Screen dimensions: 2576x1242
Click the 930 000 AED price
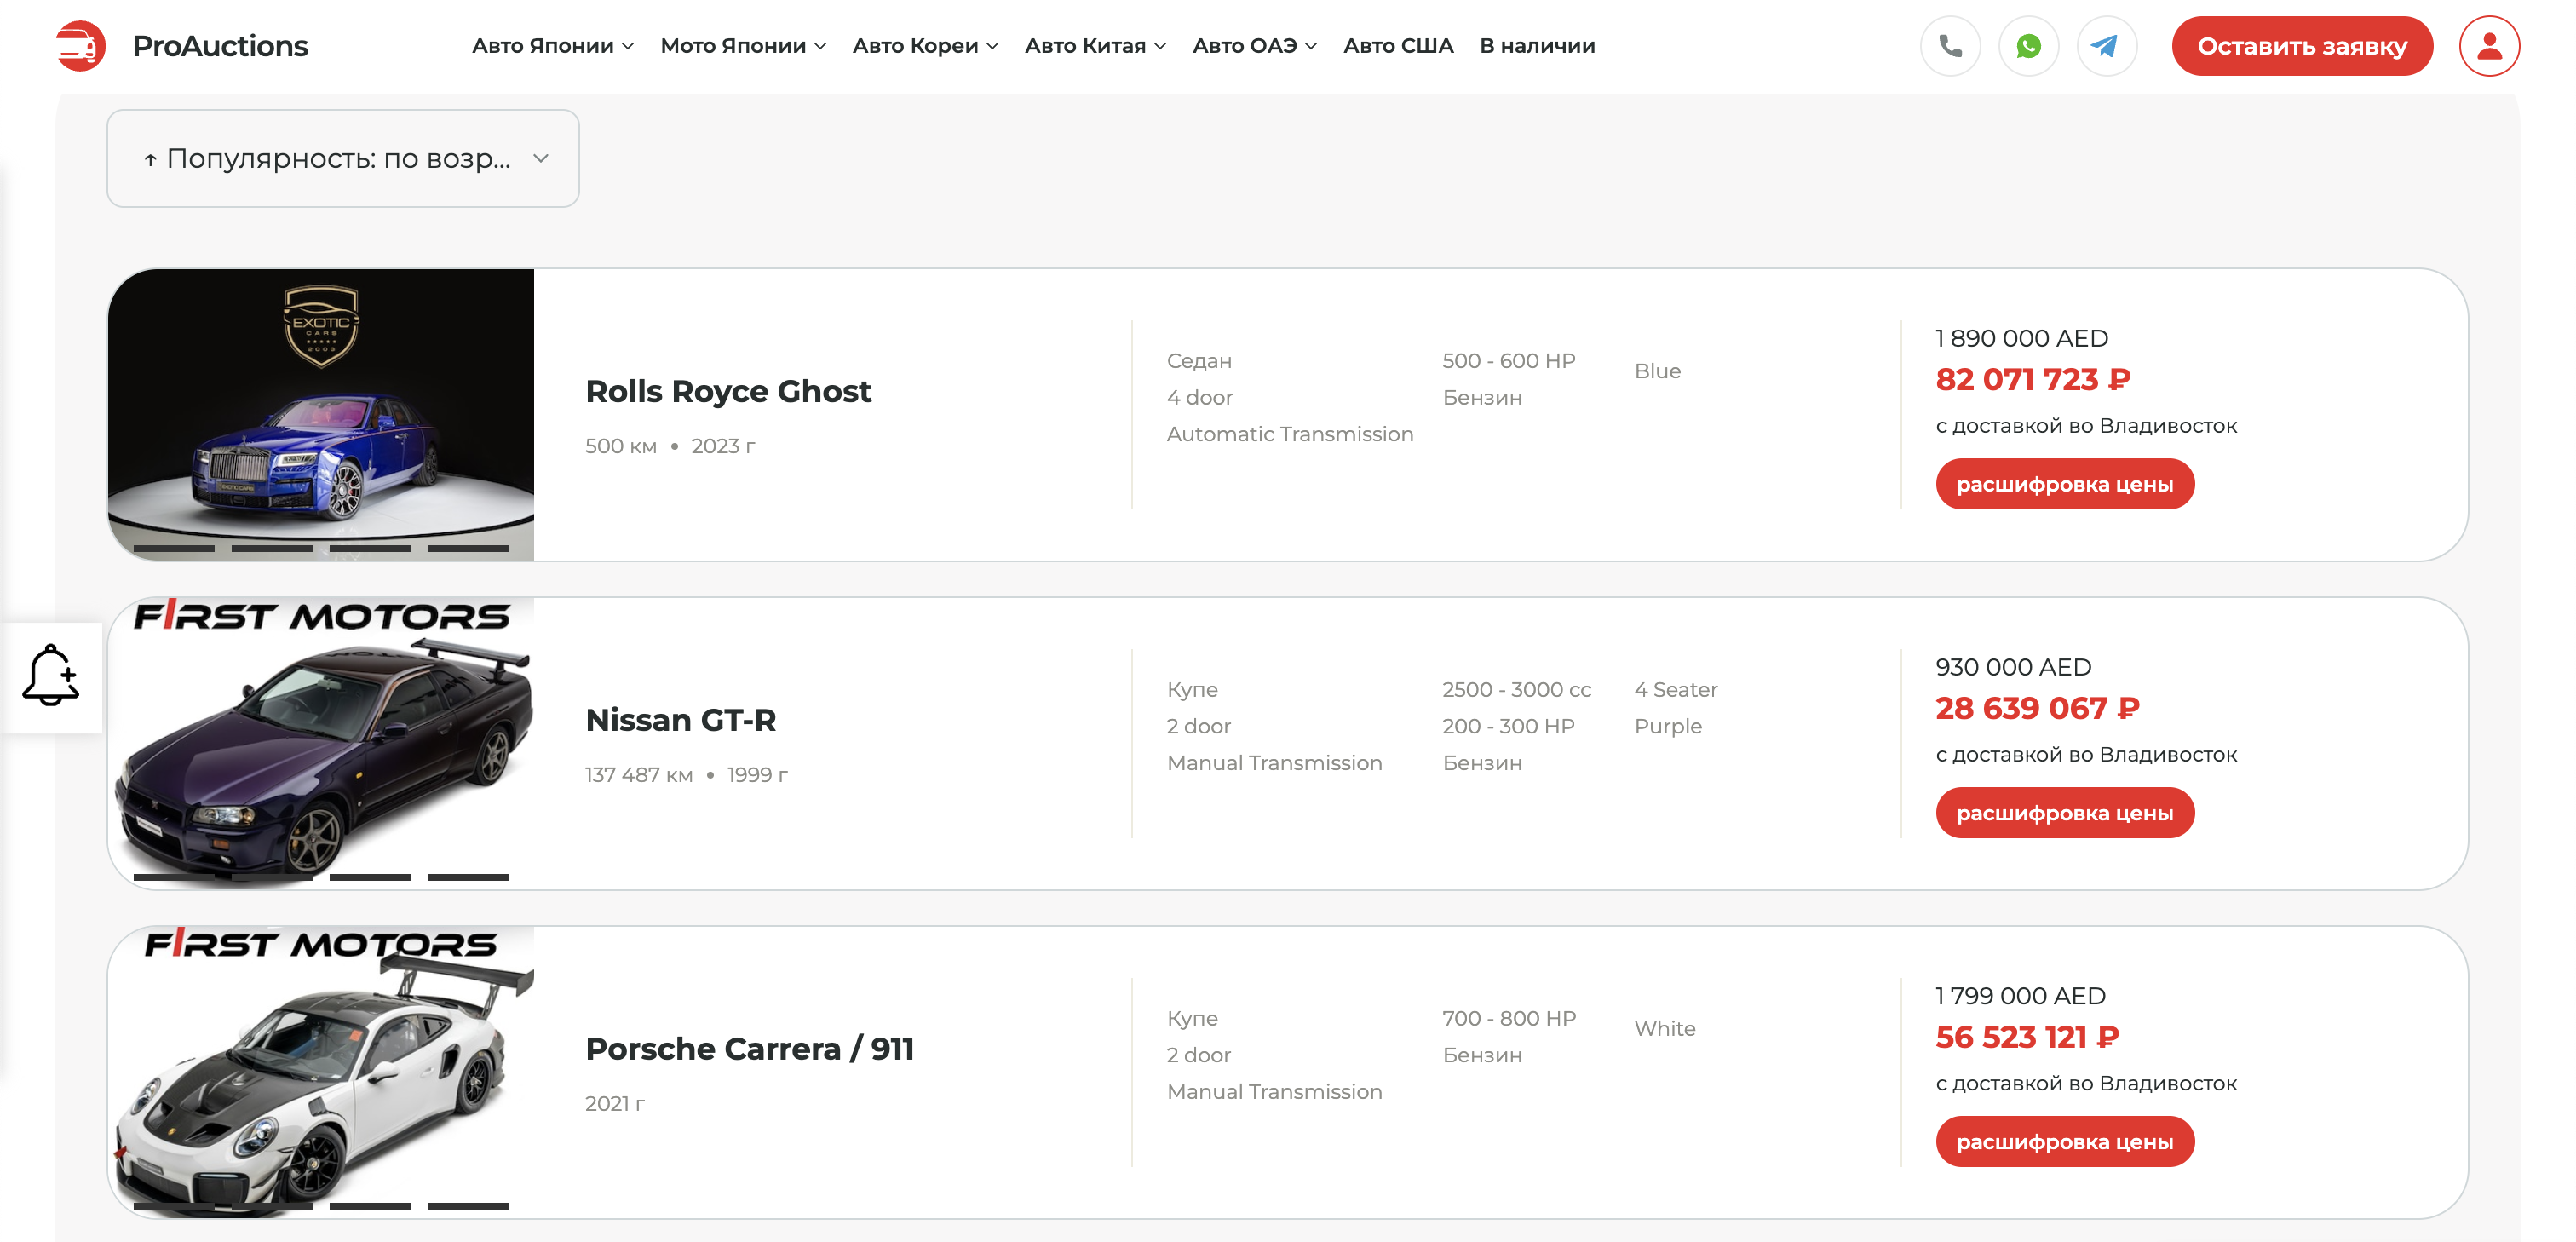(2013, 668)
